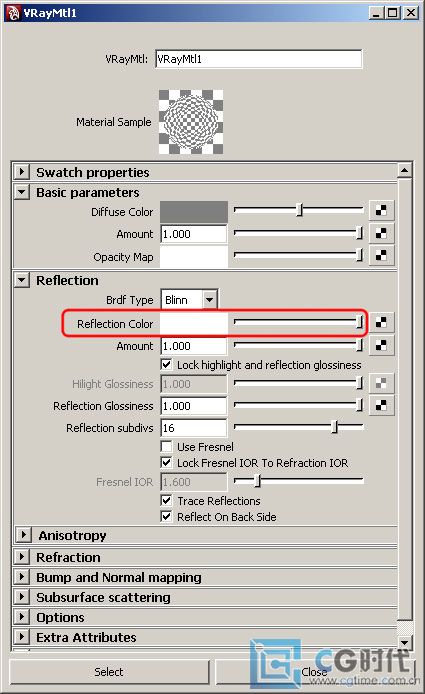Screen dimensions: 425x694
Task: Click the Opacity Map checker icon
Action: click(381, 255)
